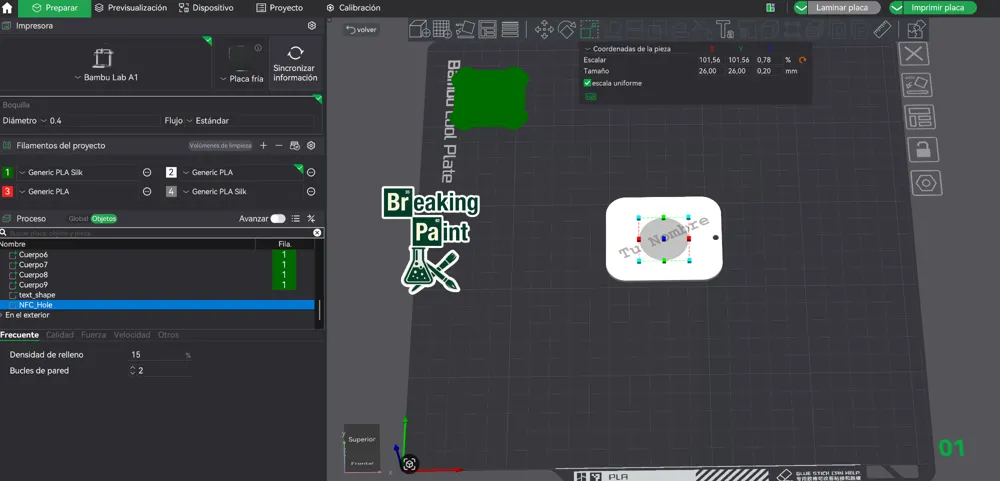Click gray filament 4 color swatch
This screenshot has height=481, width=1000.
click(171, 191)
